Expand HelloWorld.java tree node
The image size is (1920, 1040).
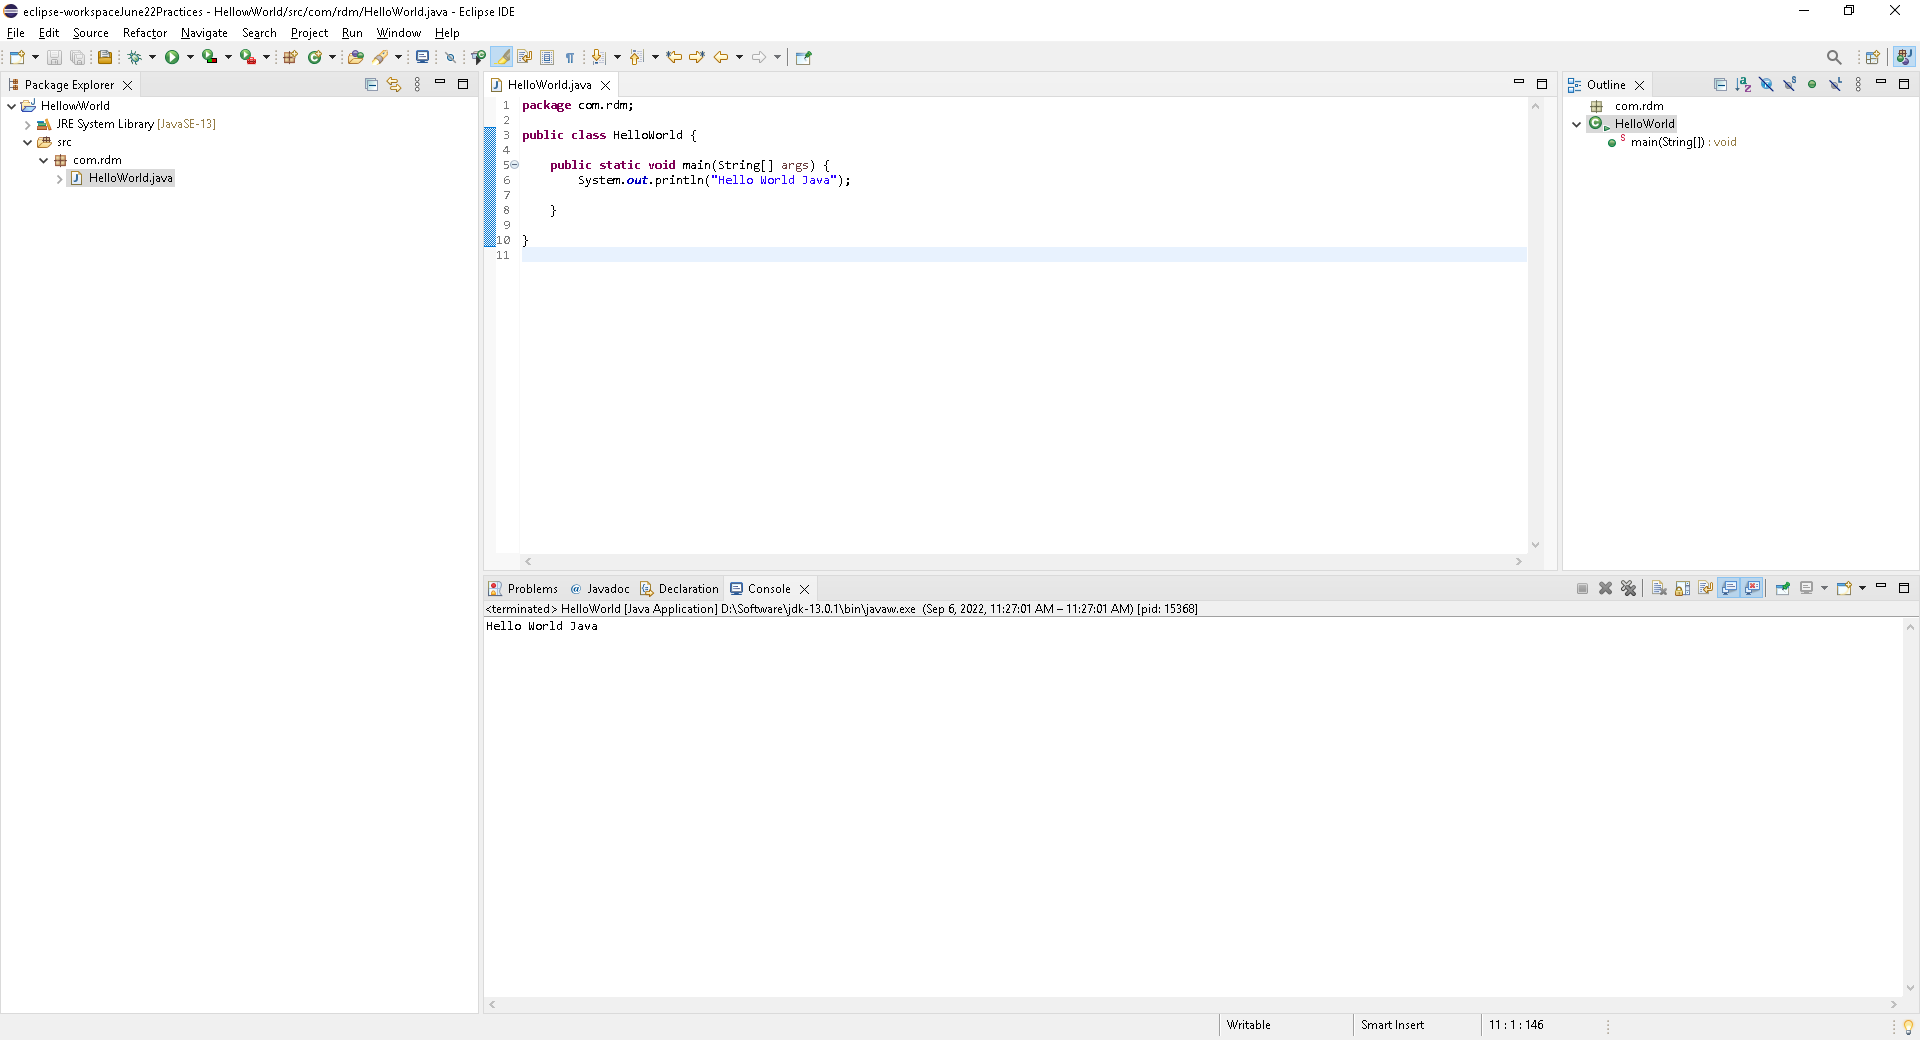pyautogui.click(x=59, y=179)
